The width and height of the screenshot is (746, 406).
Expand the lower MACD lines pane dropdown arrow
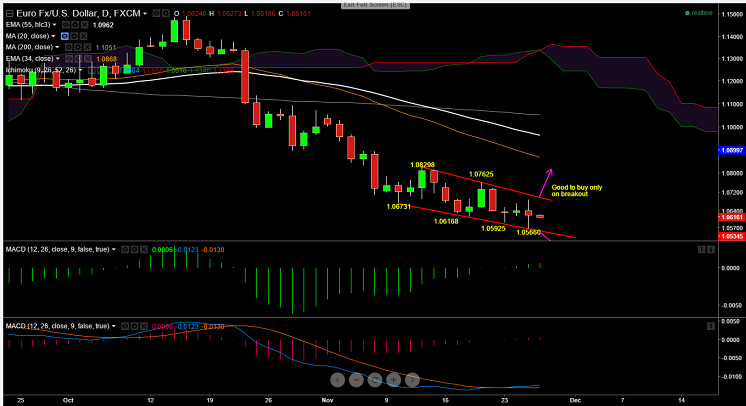point(114,326)
